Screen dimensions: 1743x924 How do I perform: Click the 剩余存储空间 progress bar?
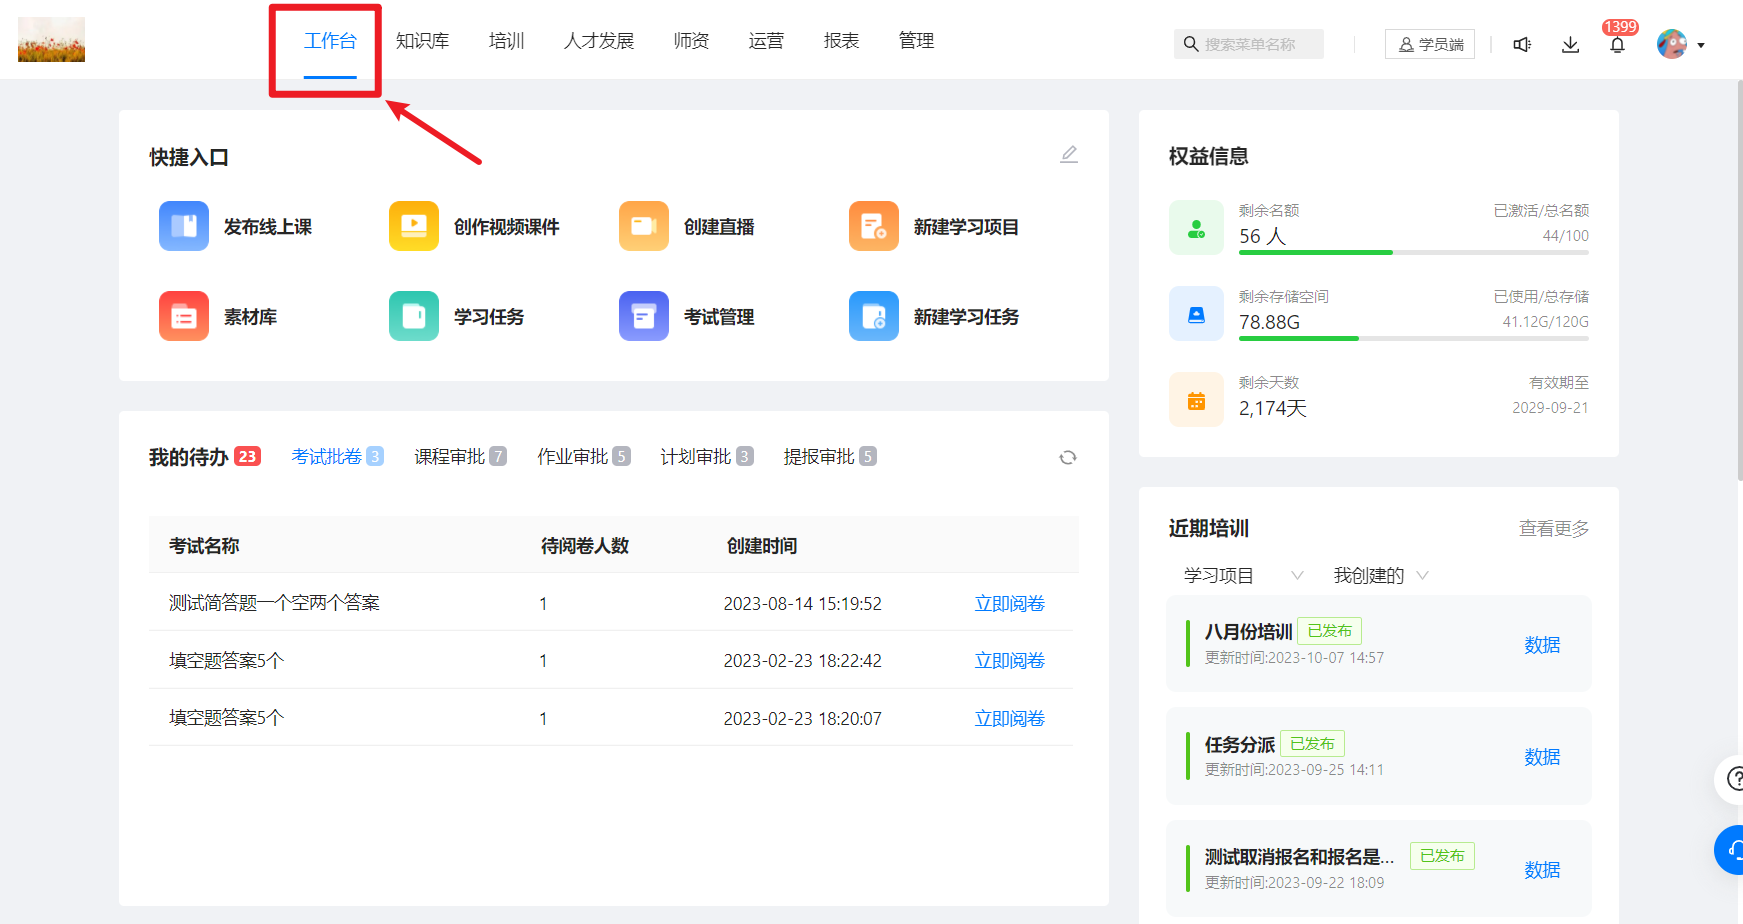pyautogui.click(x=1414, y=339)
